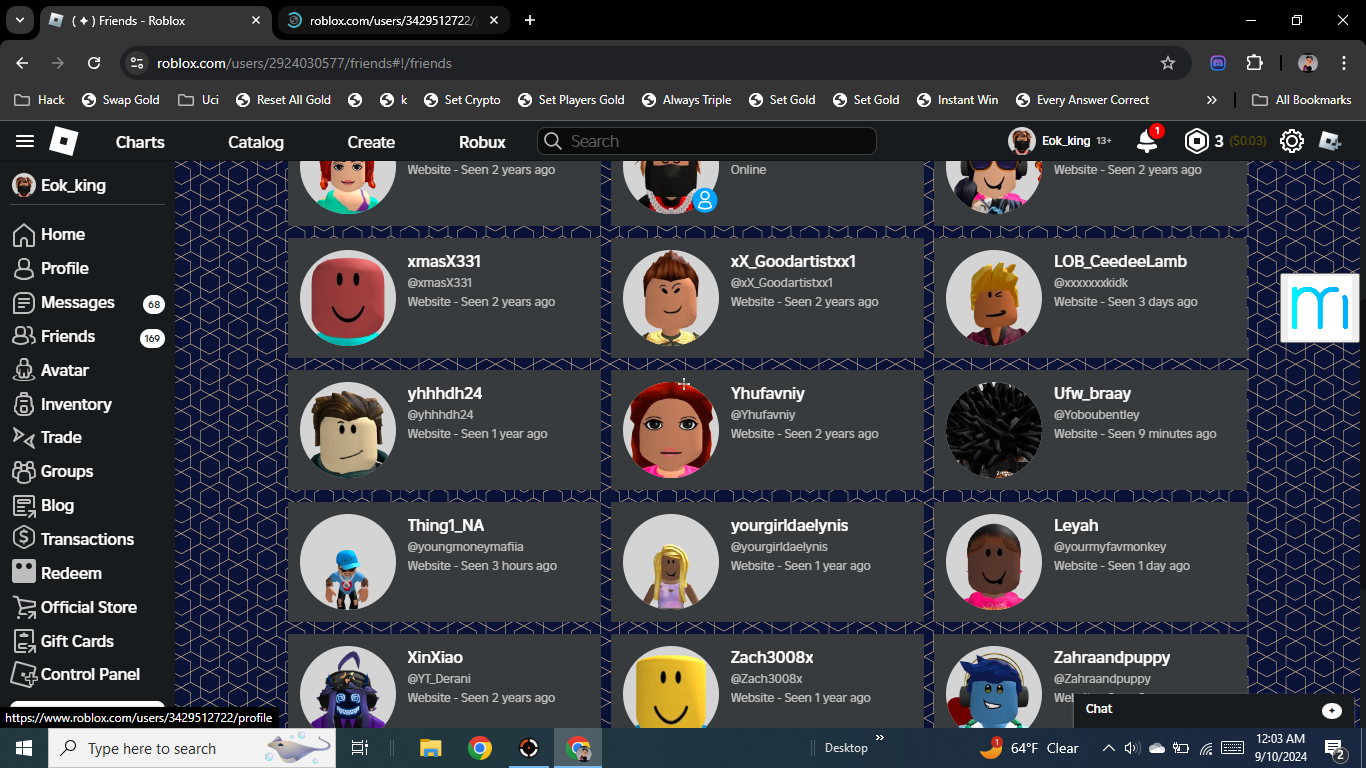Viewport: 1366px width, 768px height.
Task: Open Windows Start menu
Action: (x=23, y=748)
